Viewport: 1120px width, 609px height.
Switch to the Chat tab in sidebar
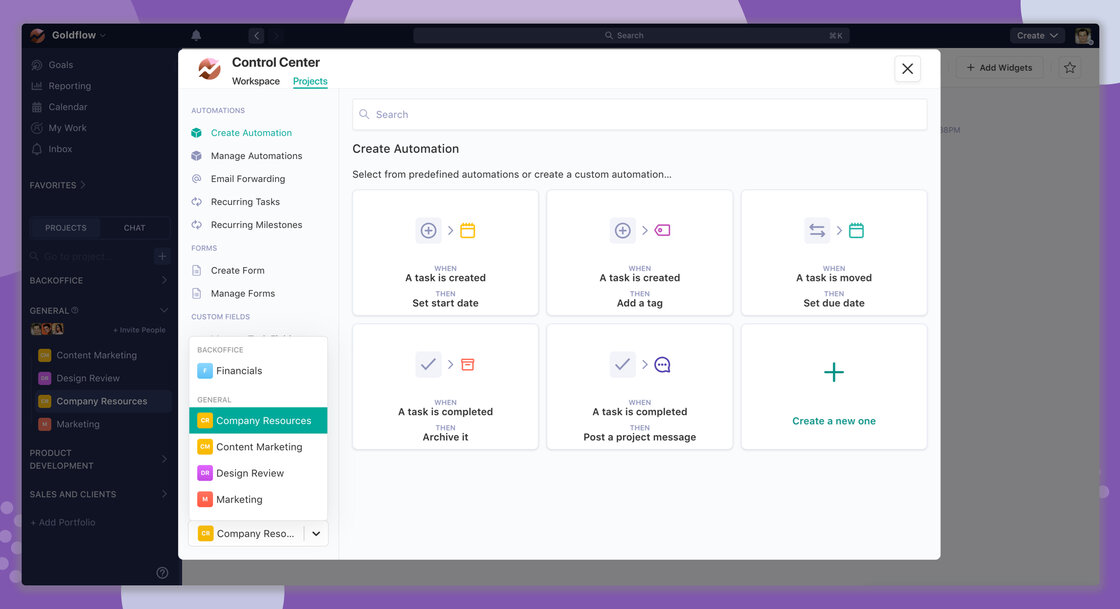pyautogui.click(x=134, y=228)
